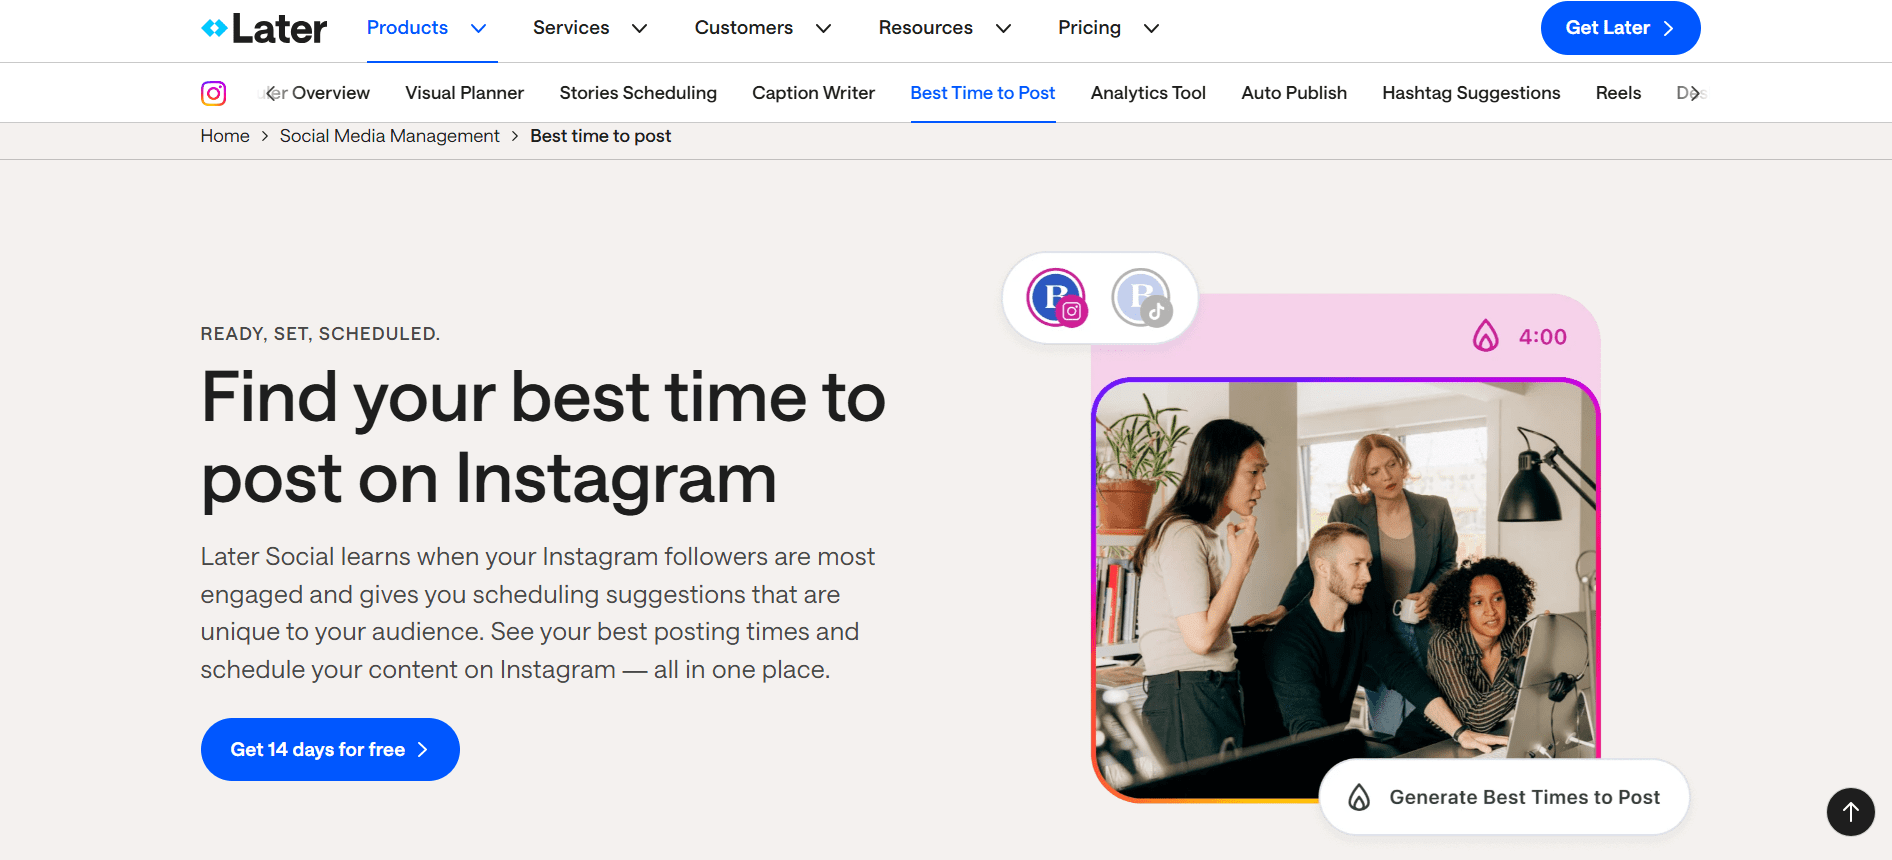This screenshot has width=1892, height=860.
Task: Click the Find your best time heading
Action: [x=543, y=438]
